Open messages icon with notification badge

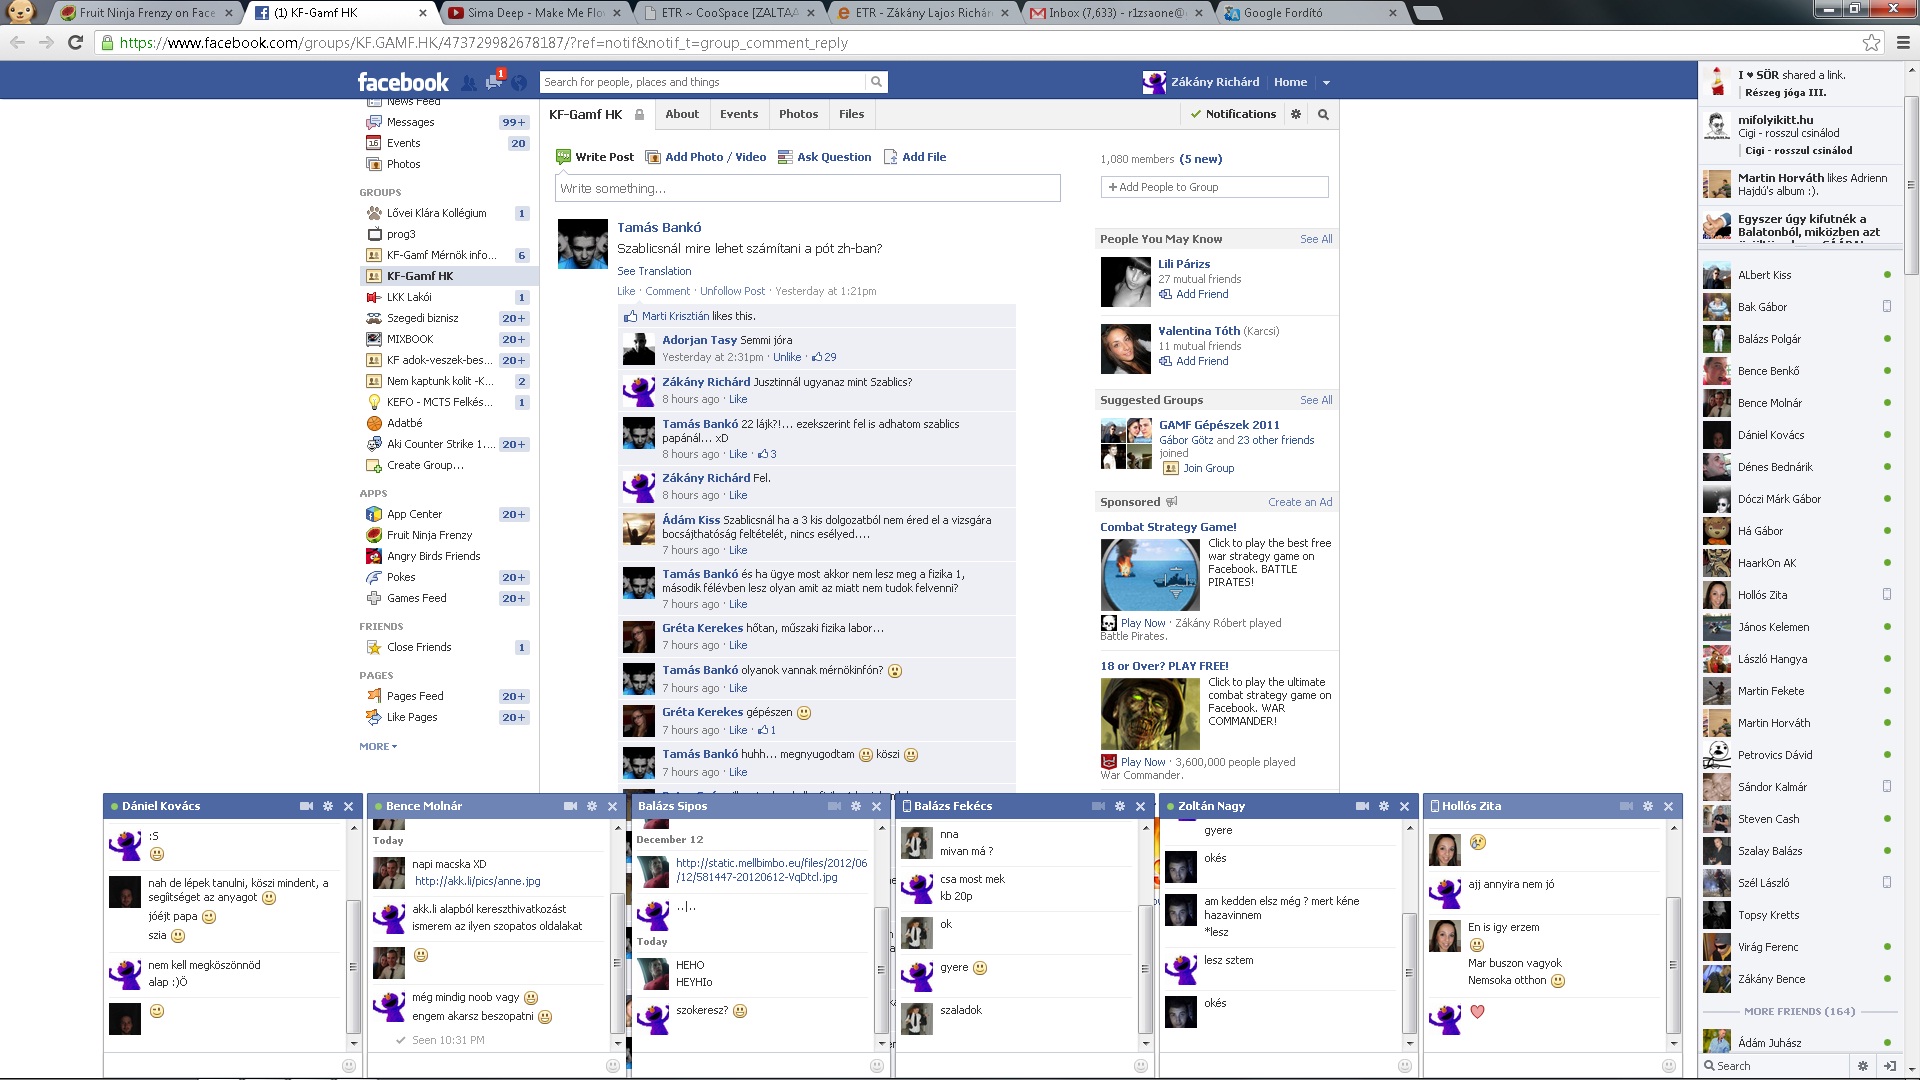[x=493, y=83]
